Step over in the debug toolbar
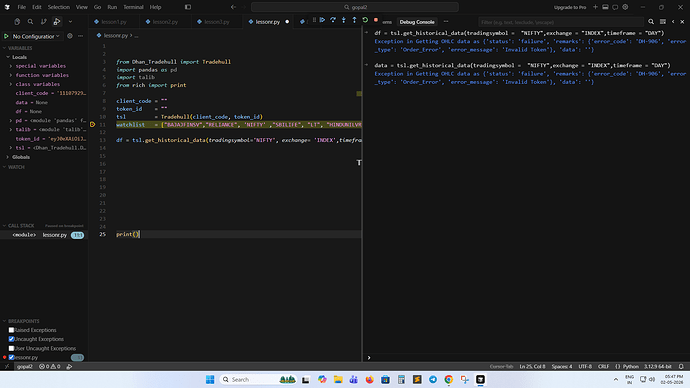Viewport: 690px width, 388px height. 333,20
